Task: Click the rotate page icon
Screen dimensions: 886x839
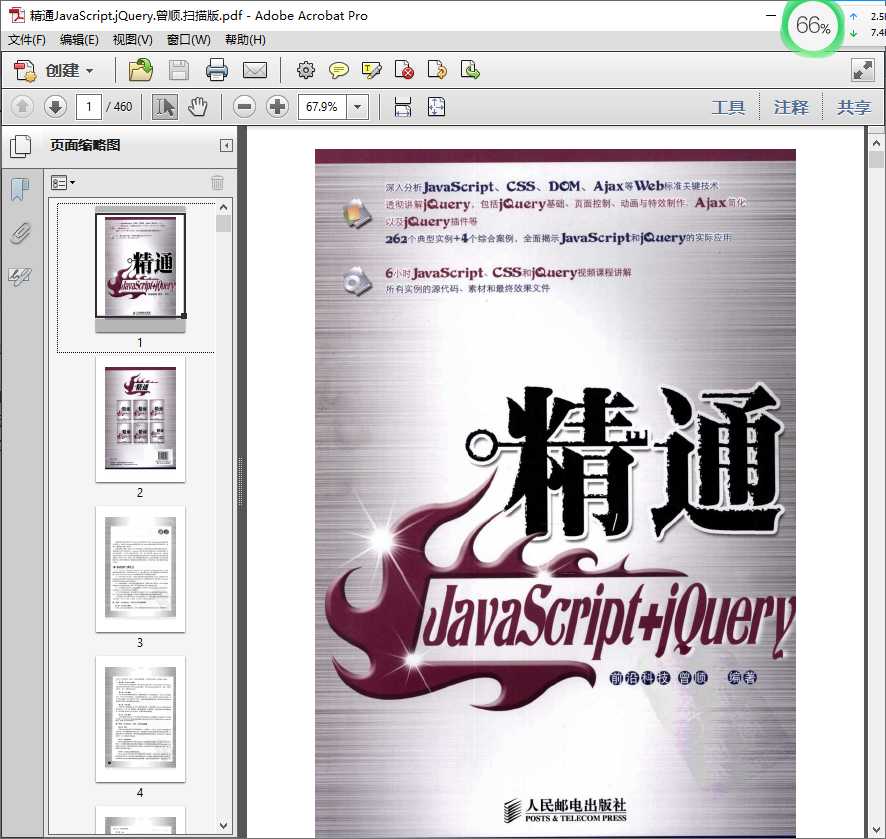Action: pyautogui.click(x=437, y=69)
